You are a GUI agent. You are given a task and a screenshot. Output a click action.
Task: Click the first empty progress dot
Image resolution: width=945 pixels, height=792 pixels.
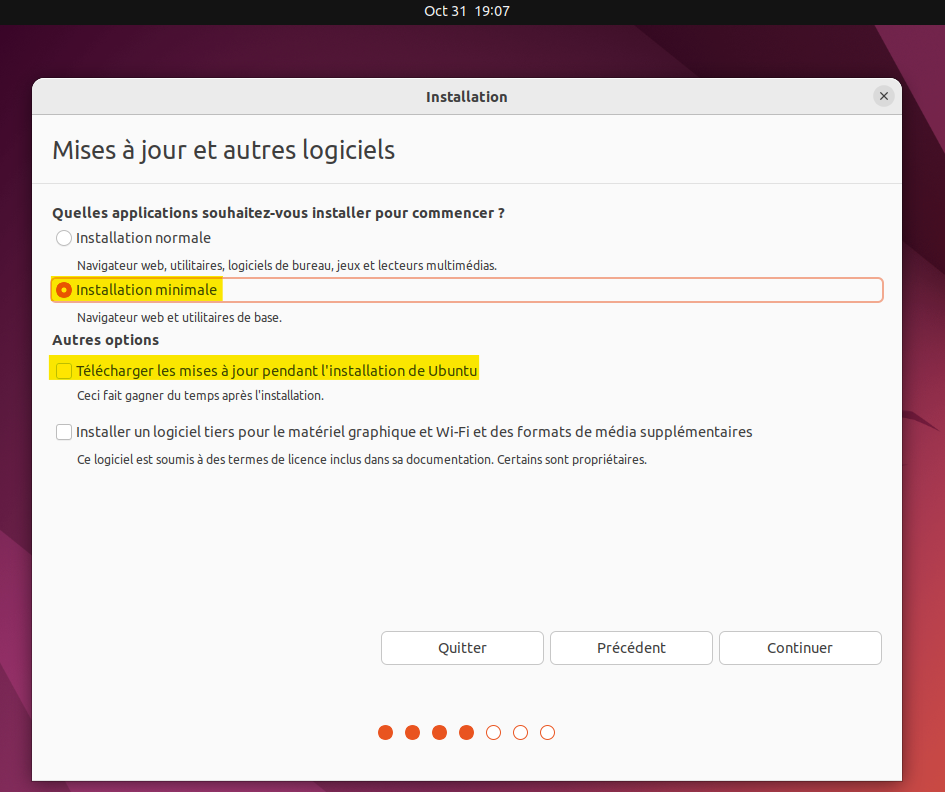493,733
